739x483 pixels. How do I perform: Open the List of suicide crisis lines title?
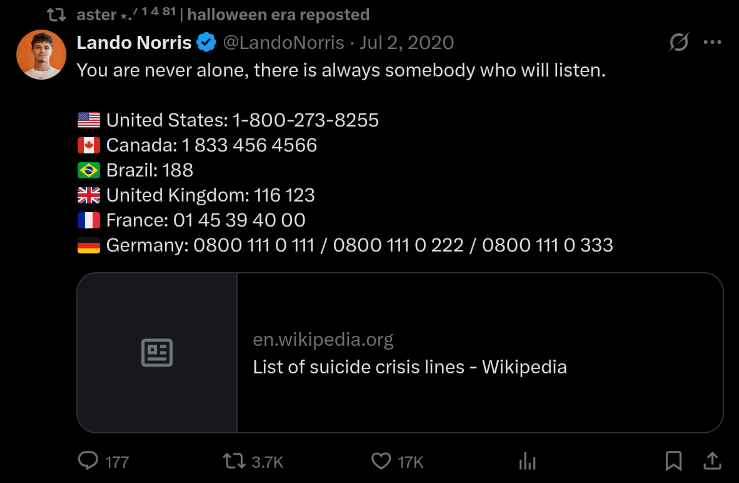(x=410, y=367)
